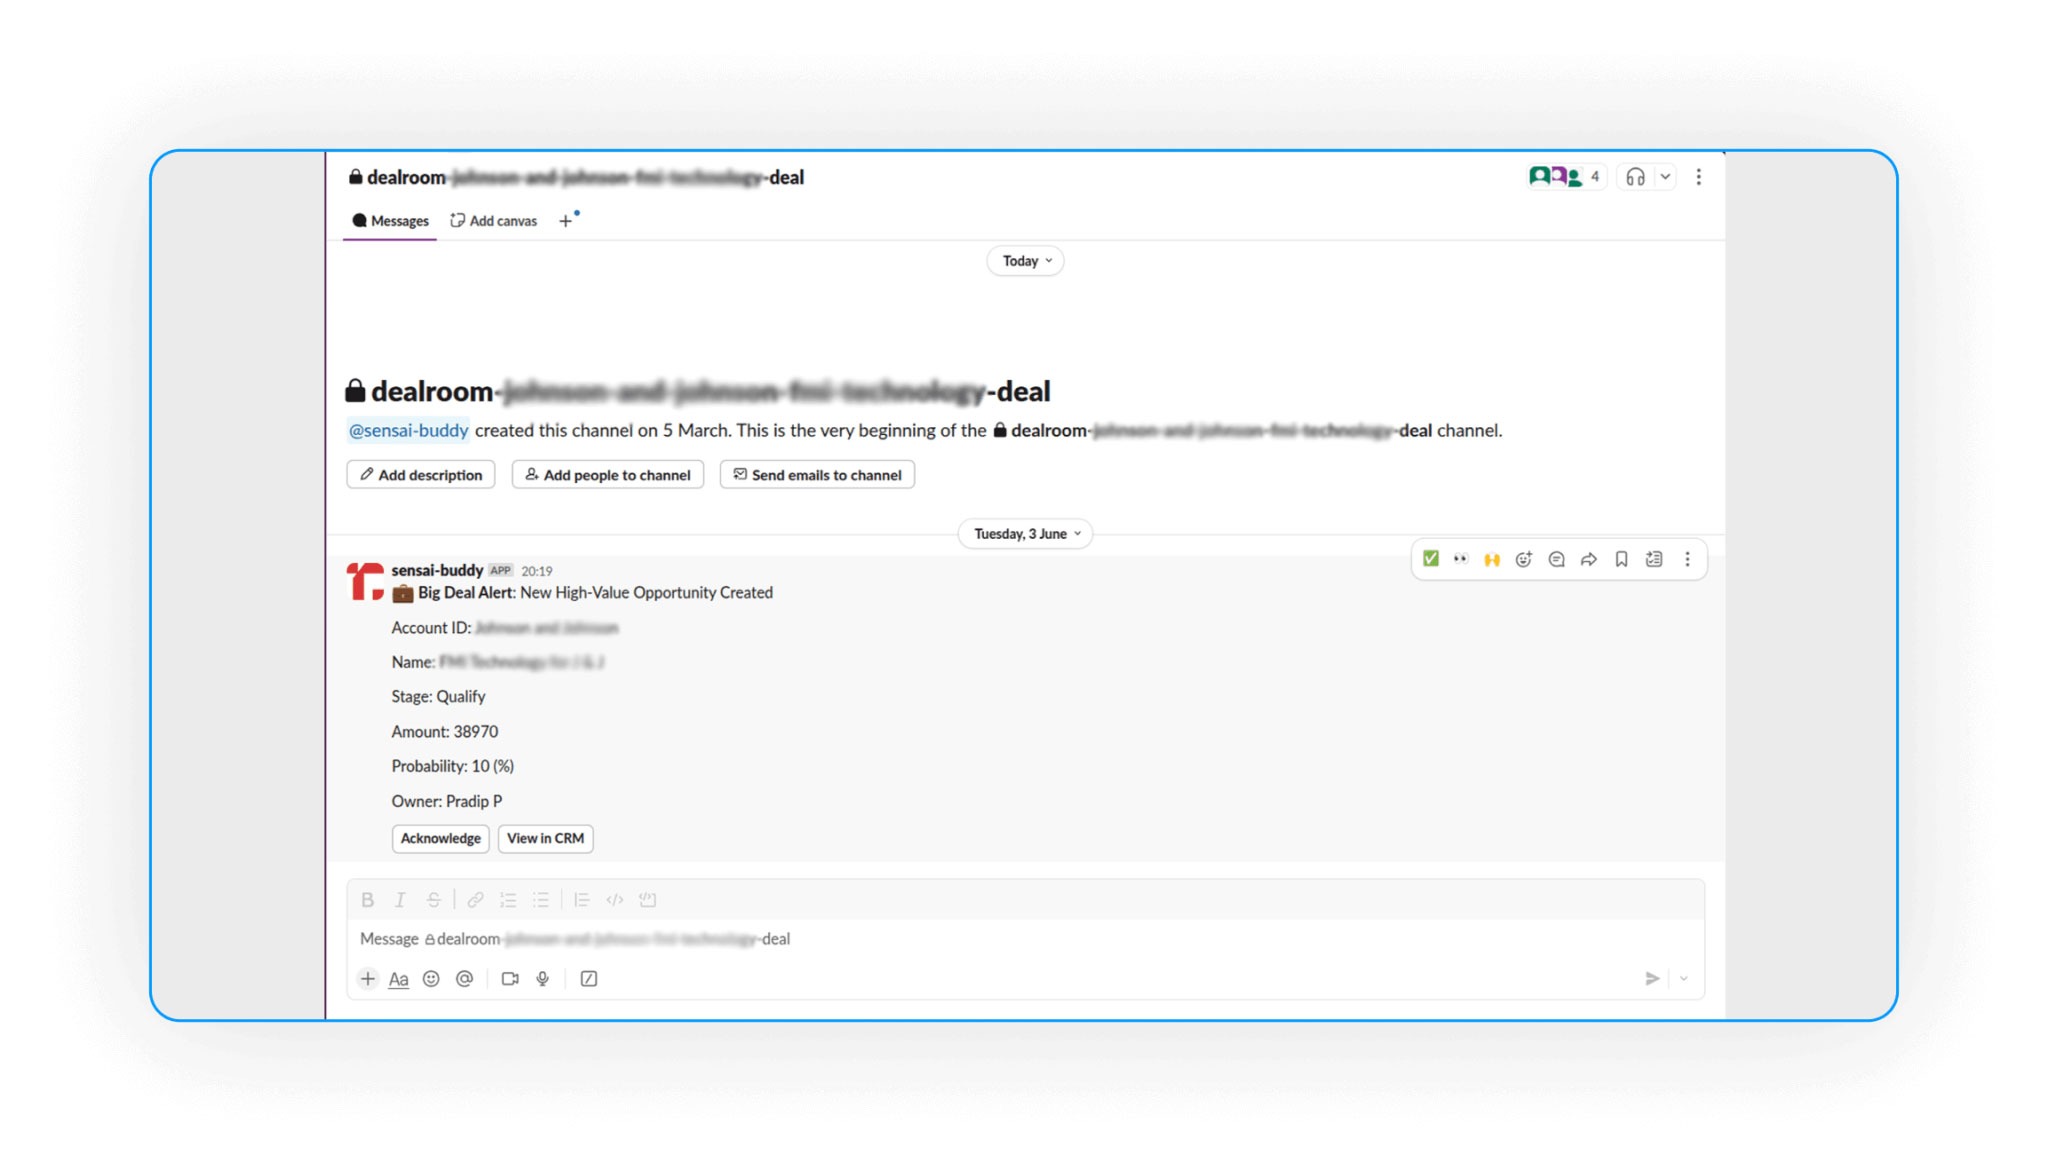Screen dimensions: 2048x1171
Task: Click the Add people to channel button
Action: point(608,475)
